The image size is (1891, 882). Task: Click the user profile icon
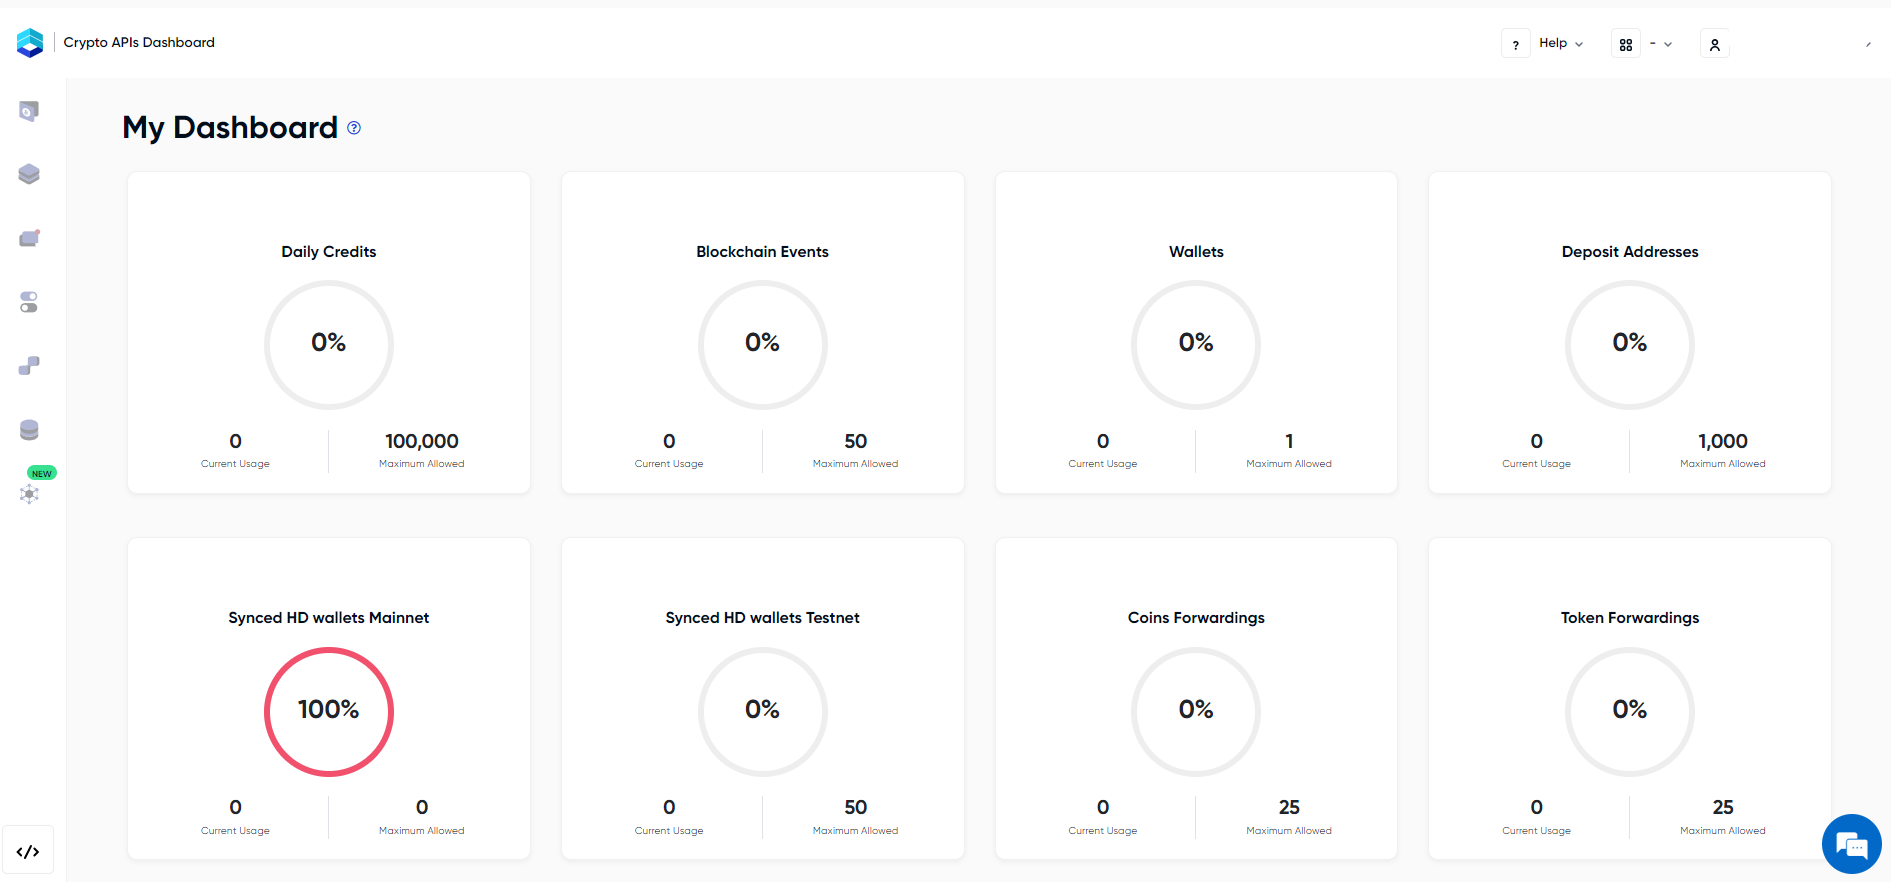1715,44
